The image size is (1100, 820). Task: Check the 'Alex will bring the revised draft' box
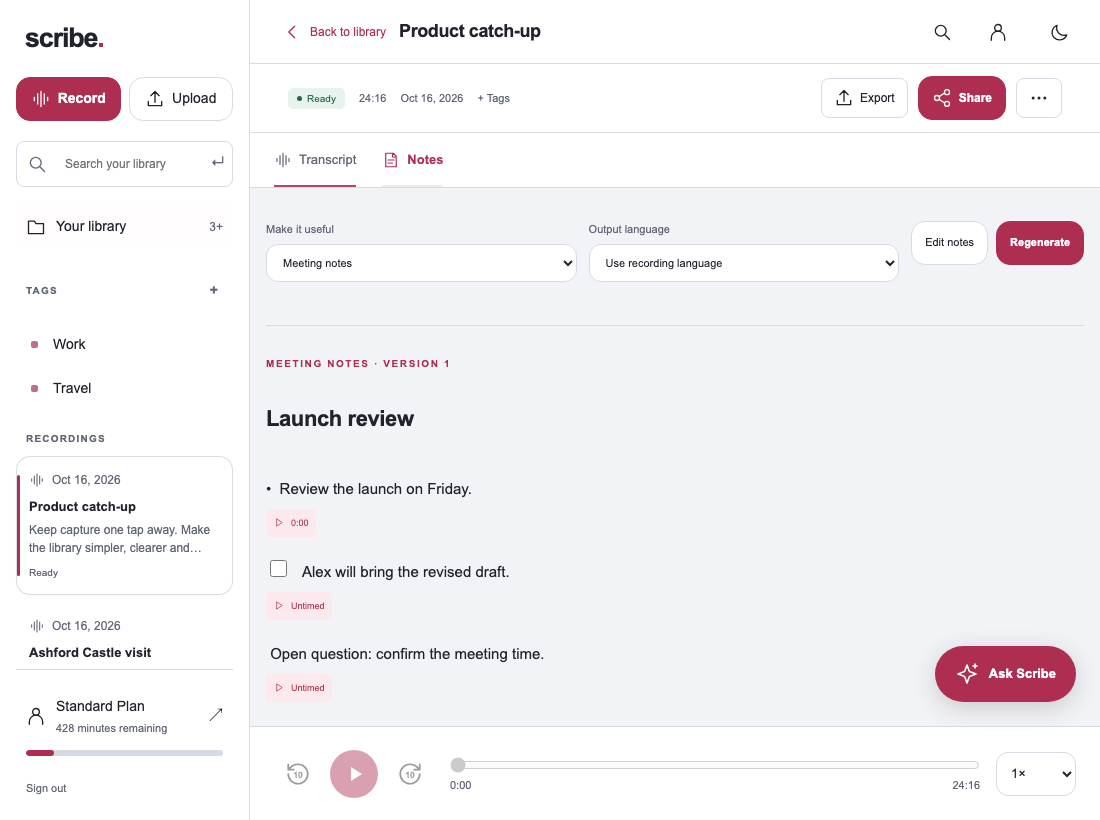pyautogui.click(x=279, y=569)
